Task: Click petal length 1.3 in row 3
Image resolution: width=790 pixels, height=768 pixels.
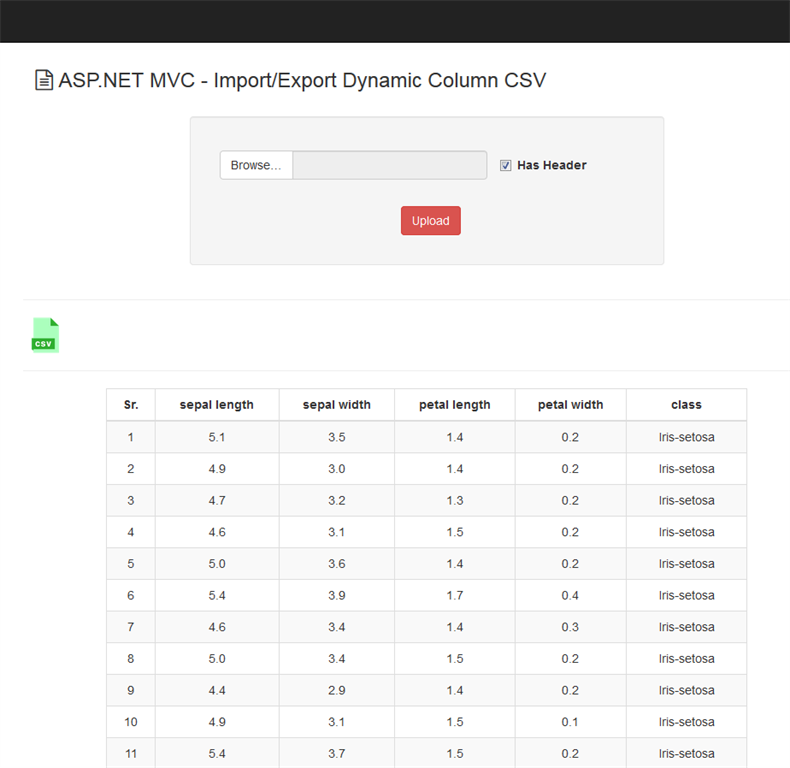Action: pos(454,500)
